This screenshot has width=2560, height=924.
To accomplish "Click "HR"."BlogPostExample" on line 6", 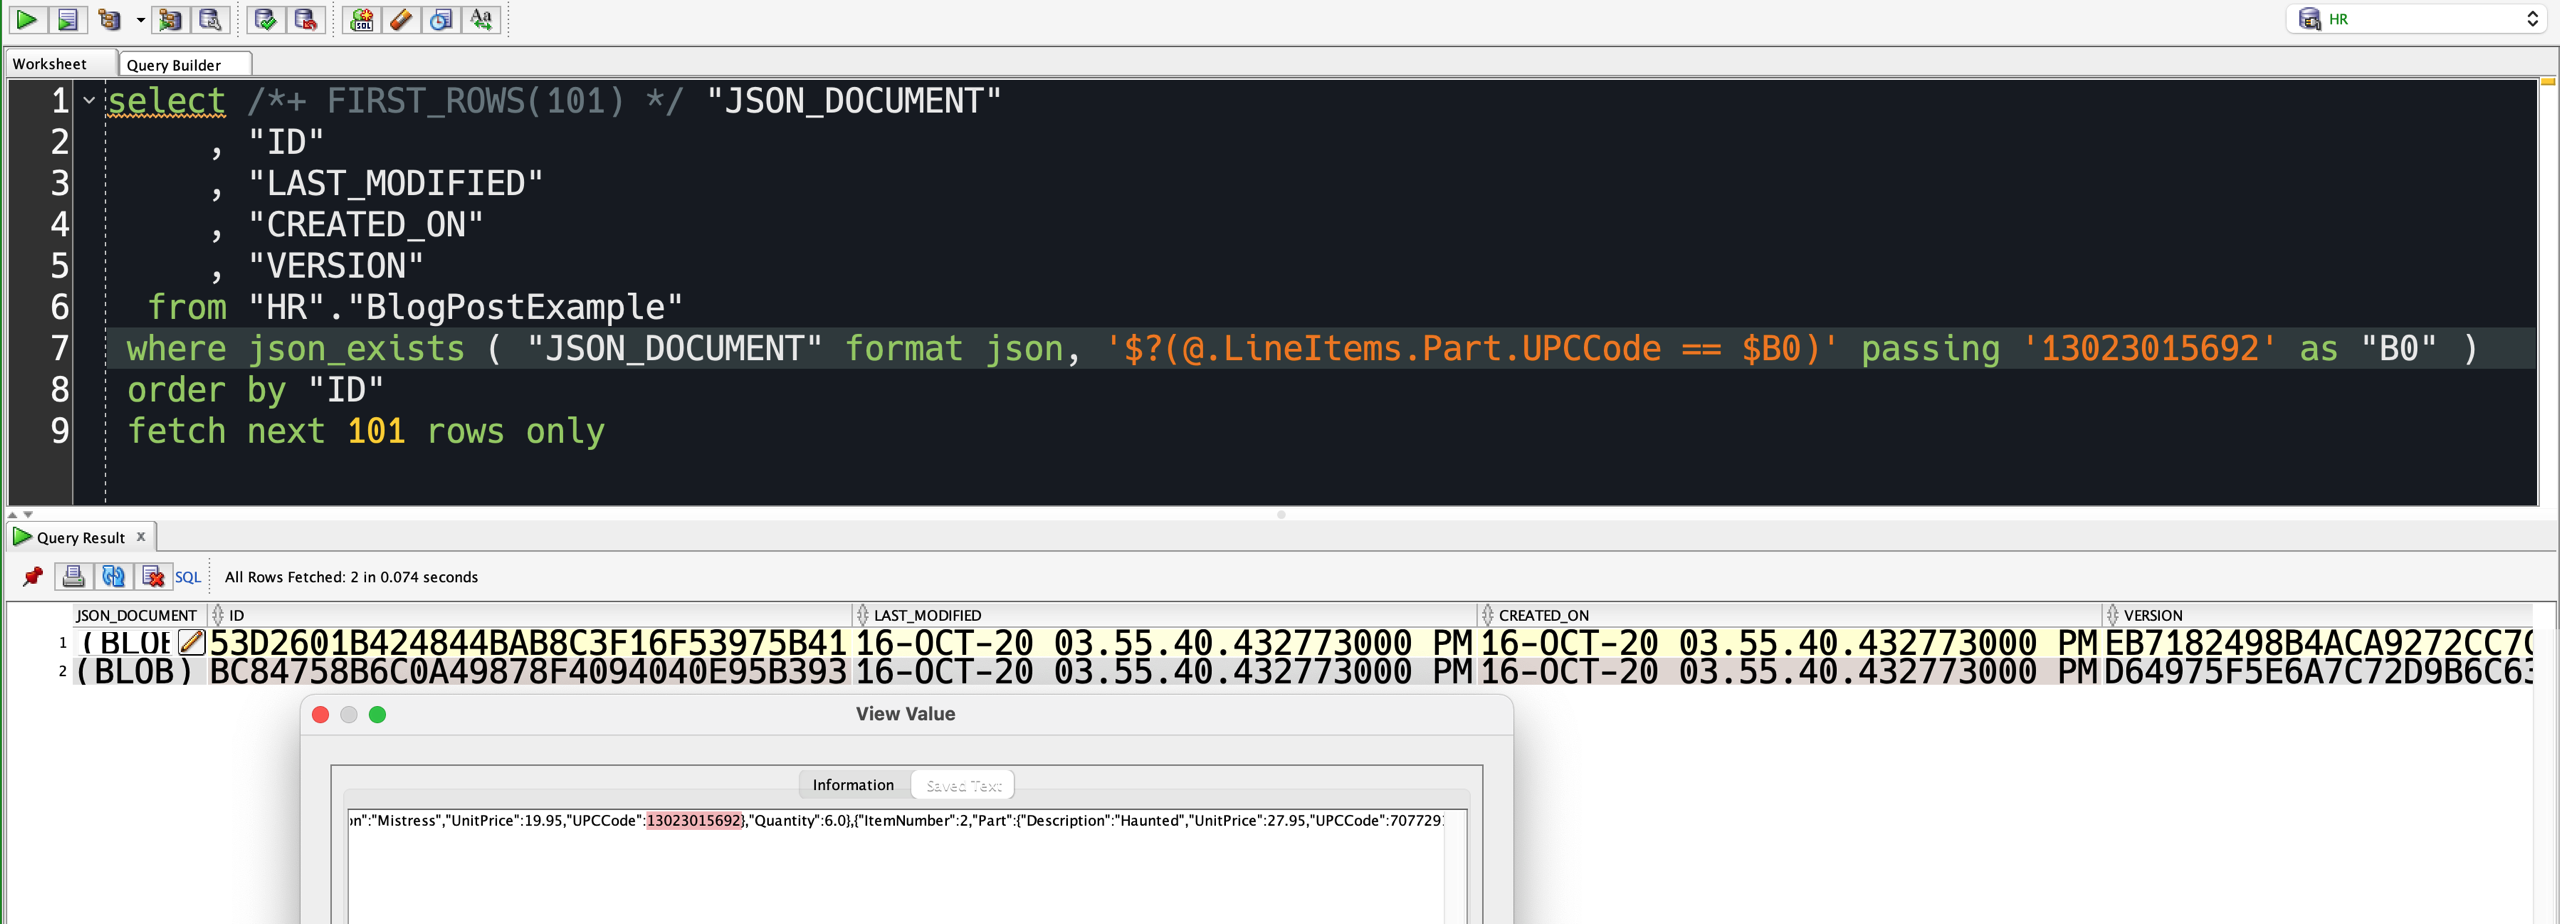I will tap(465, 306).
